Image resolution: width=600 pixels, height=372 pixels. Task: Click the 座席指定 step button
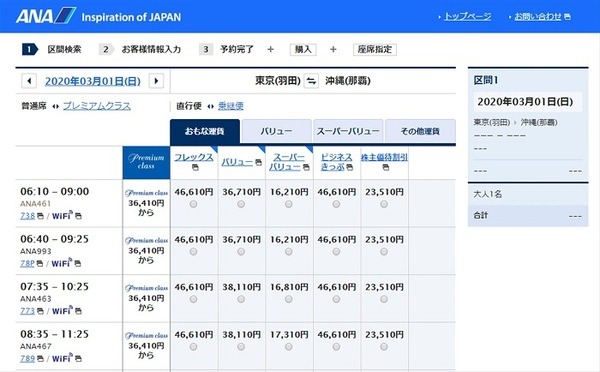click(375, 49)
